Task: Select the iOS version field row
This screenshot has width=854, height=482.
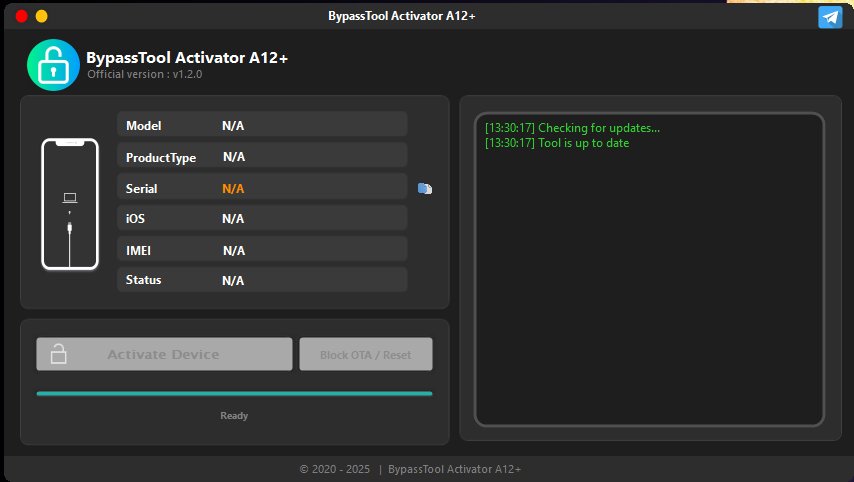Action: click(x=262, y=218)
